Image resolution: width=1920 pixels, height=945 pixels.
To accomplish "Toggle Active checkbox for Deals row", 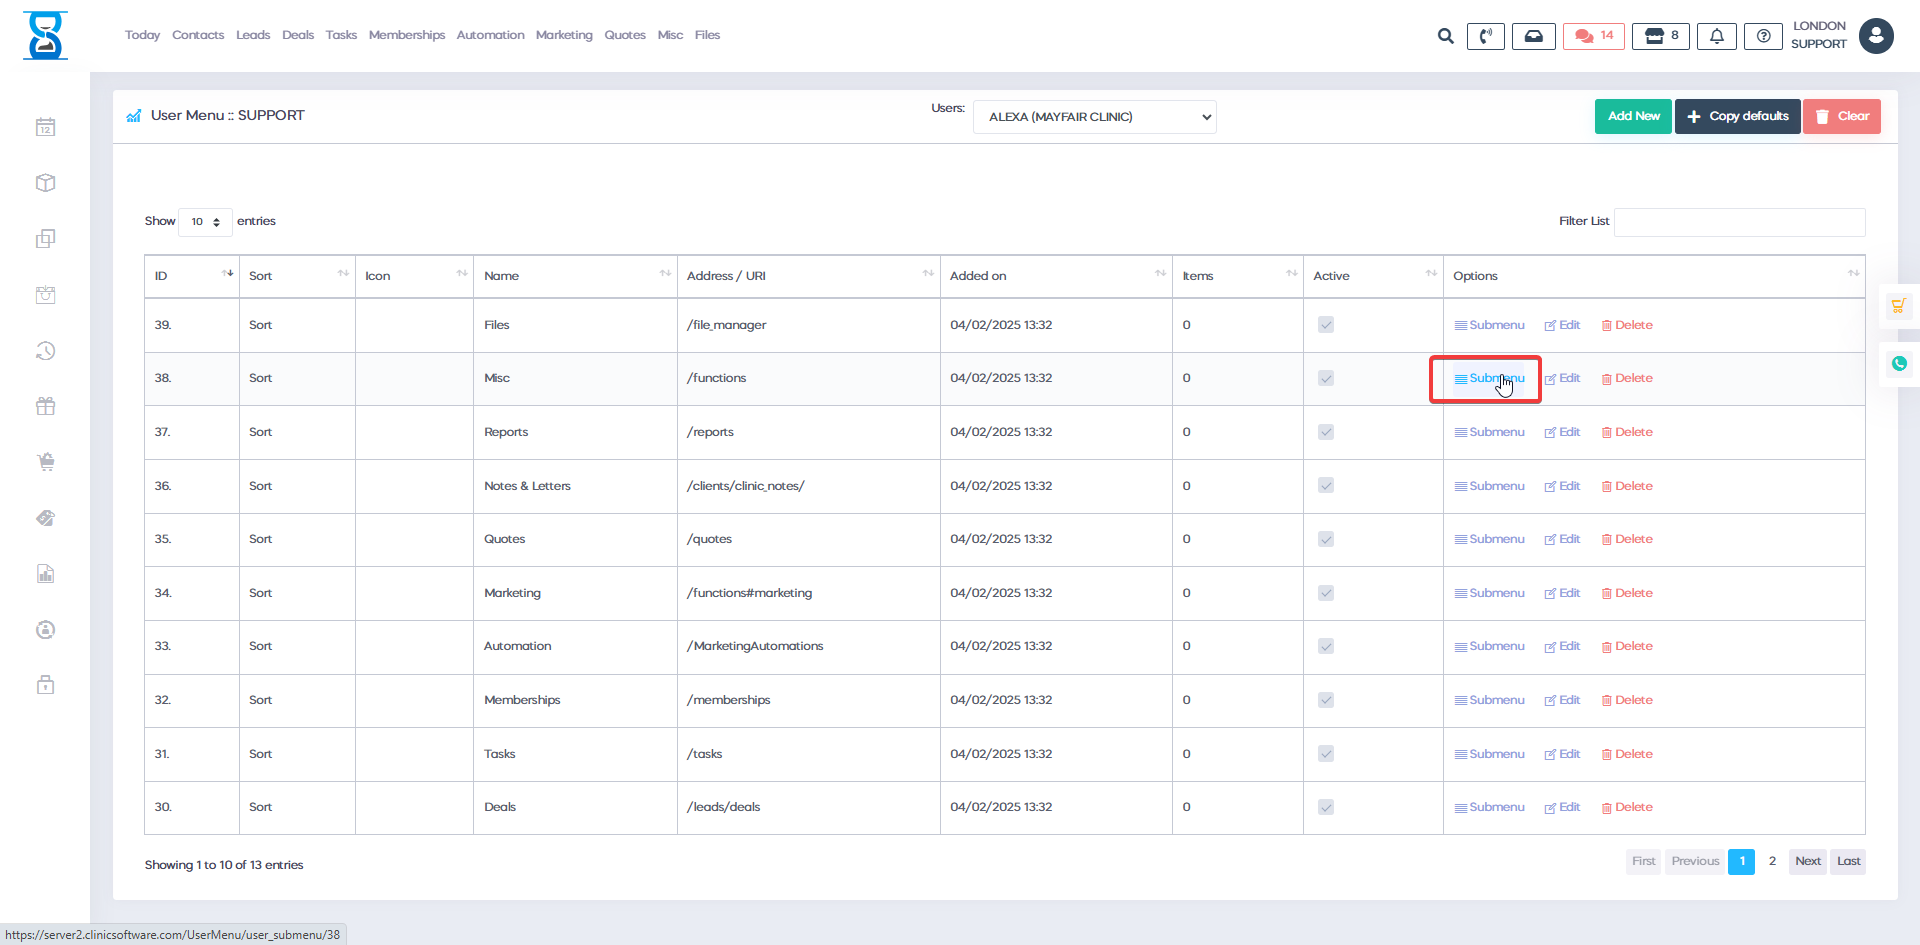I will [x=1326, y=807].
